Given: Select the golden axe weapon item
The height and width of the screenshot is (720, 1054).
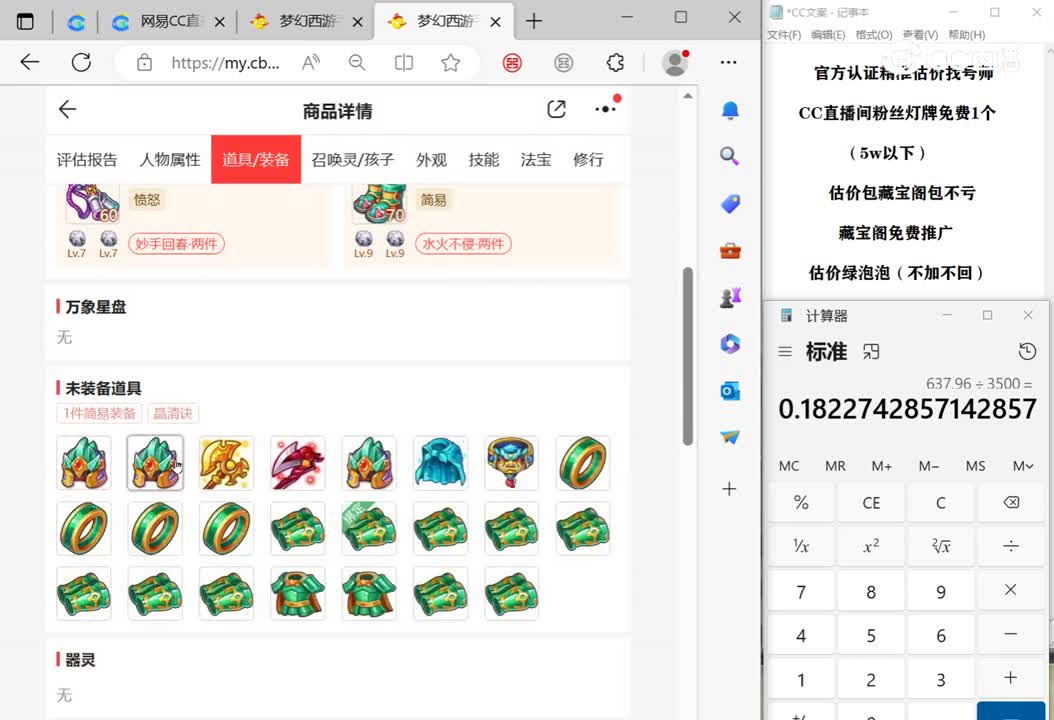Looking at the screenshot, I should (227, 463).
